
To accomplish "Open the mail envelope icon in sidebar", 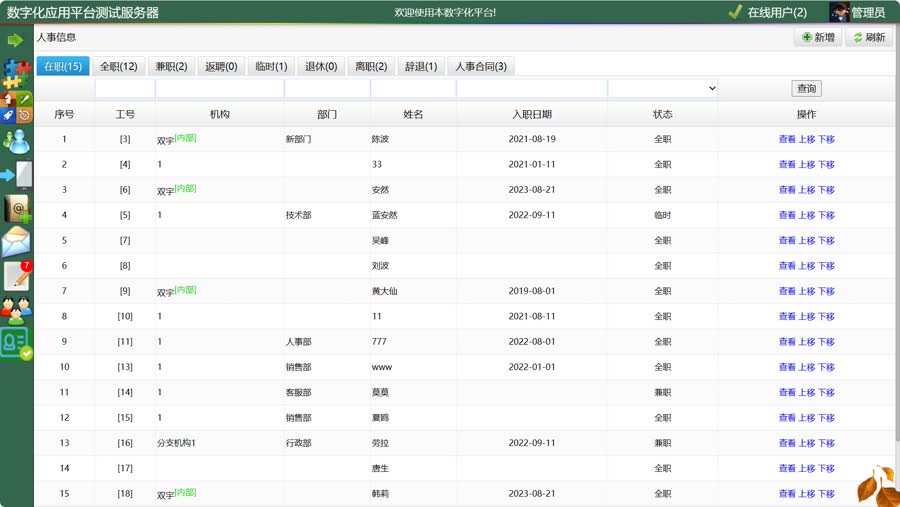I will click(x=16, y=242).
